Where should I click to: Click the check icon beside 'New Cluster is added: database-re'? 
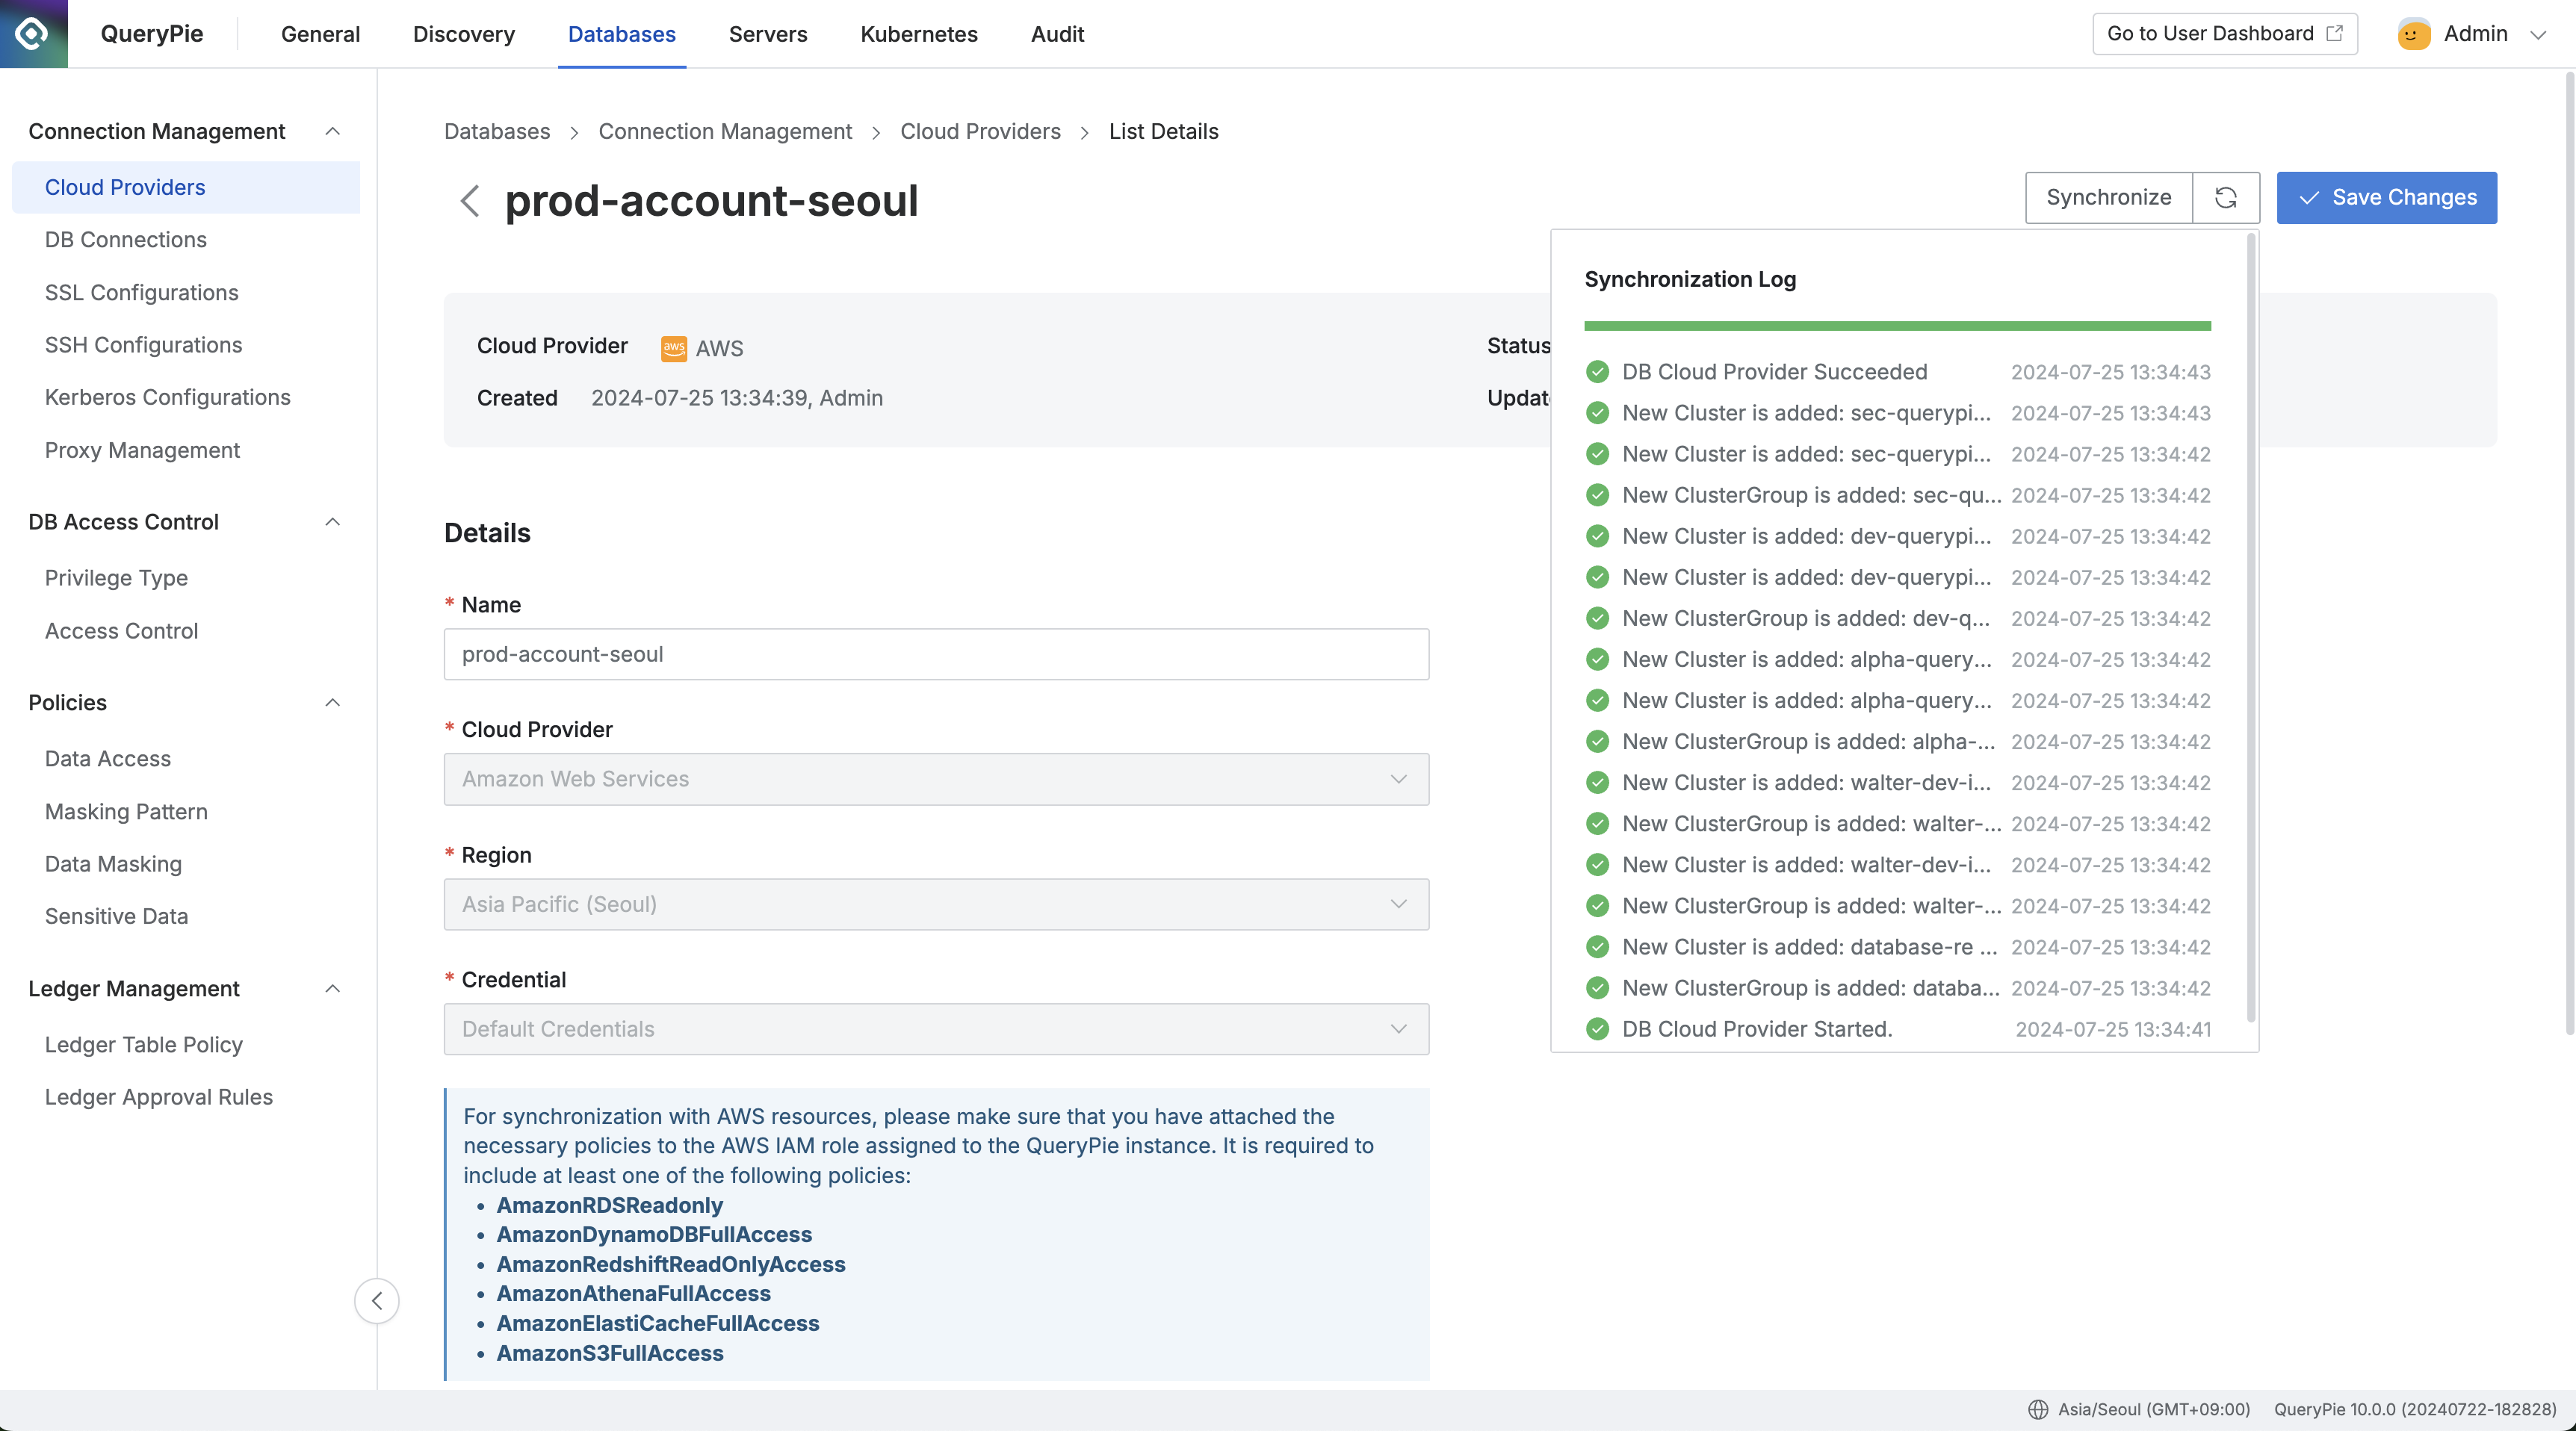1598,947
